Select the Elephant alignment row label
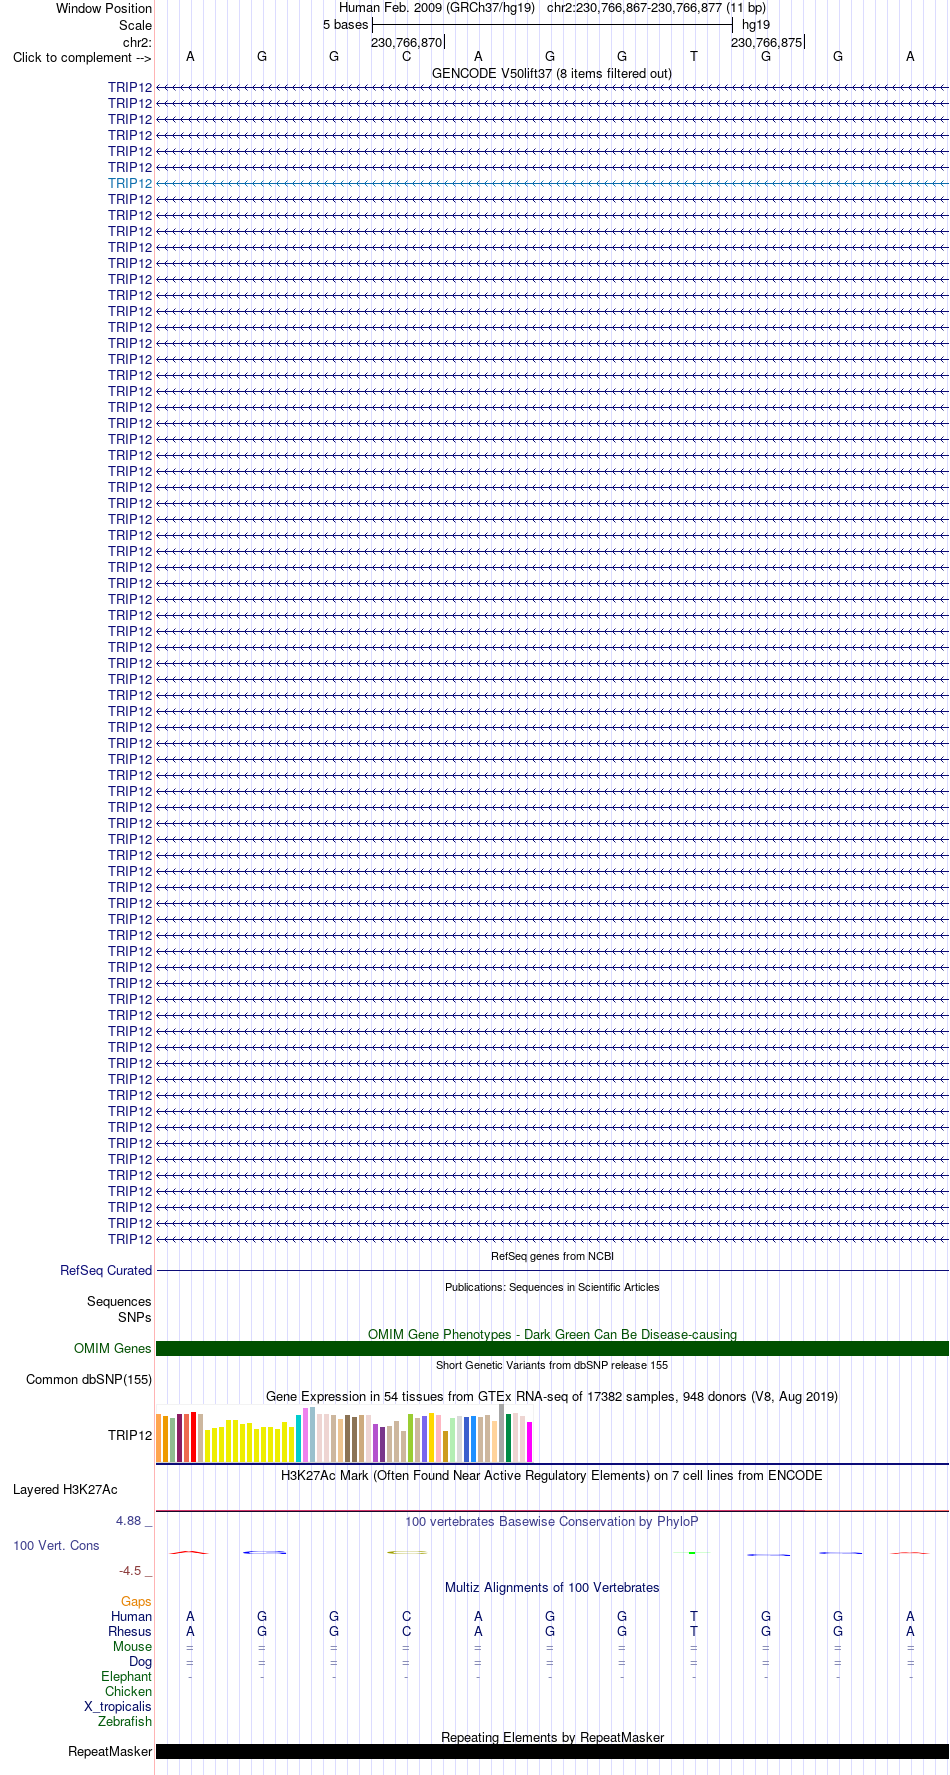 pos(126,1677)
